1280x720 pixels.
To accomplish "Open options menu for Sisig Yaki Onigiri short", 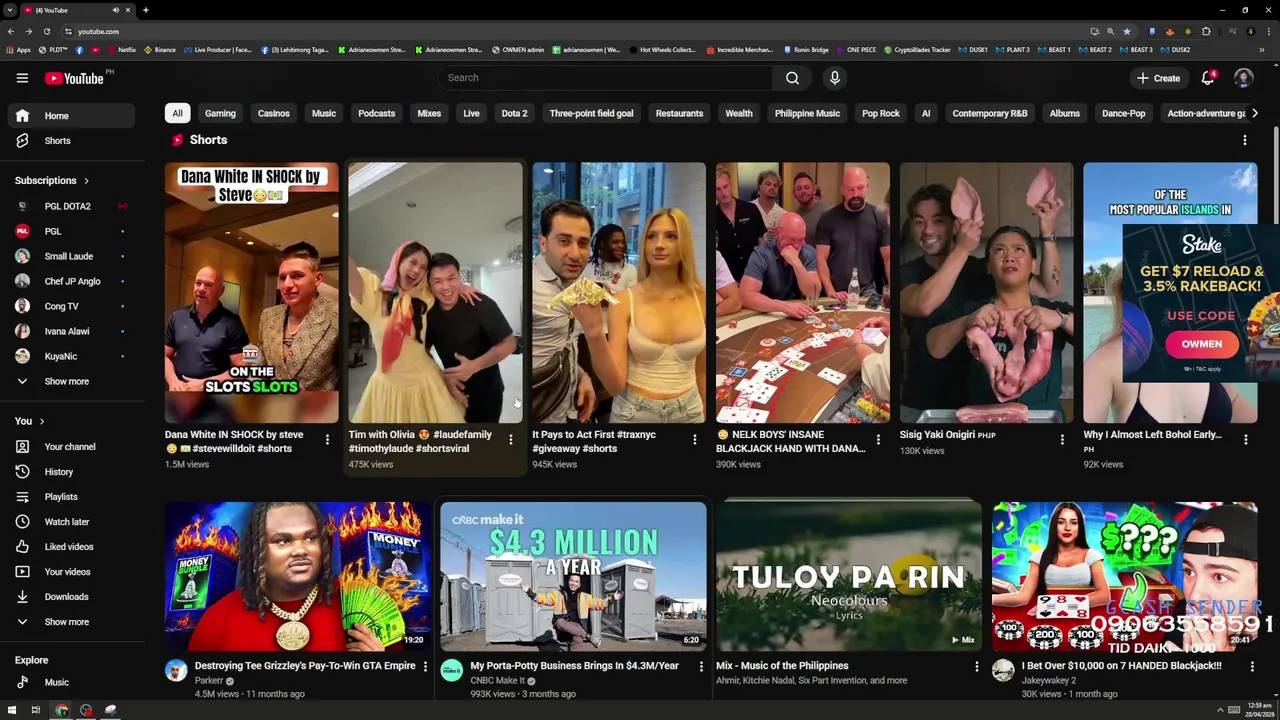I will (1062, 439).
